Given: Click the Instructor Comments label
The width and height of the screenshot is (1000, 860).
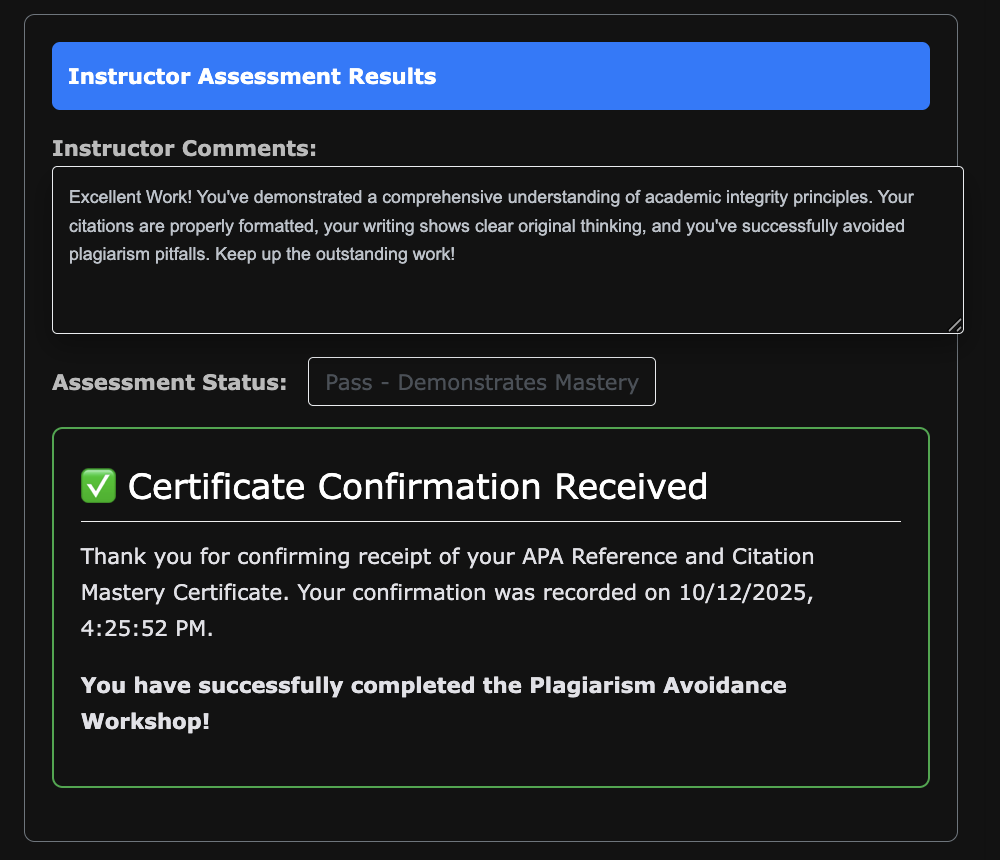Looking at the screenshot, I should [184, 149].
